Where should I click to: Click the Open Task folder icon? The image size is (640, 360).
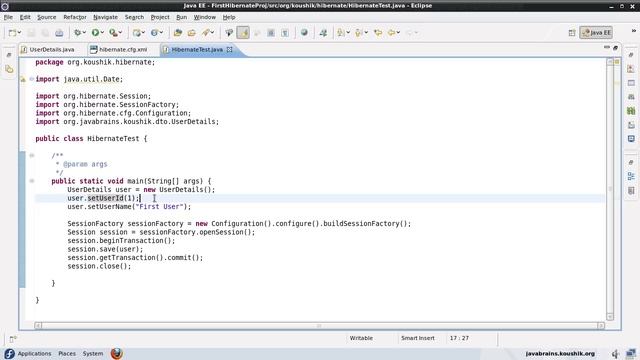(191, 33)
